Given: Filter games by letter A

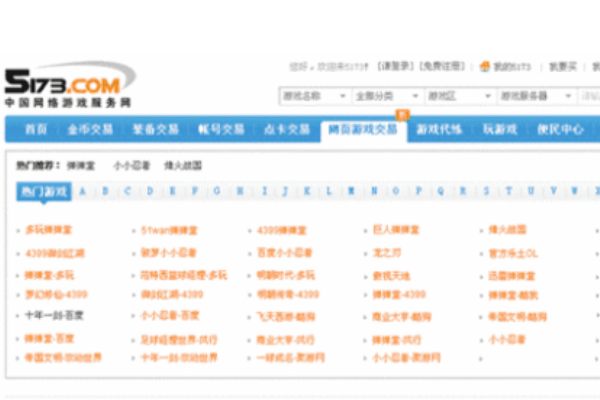Looking at the screenshot, I should point(82,191).
